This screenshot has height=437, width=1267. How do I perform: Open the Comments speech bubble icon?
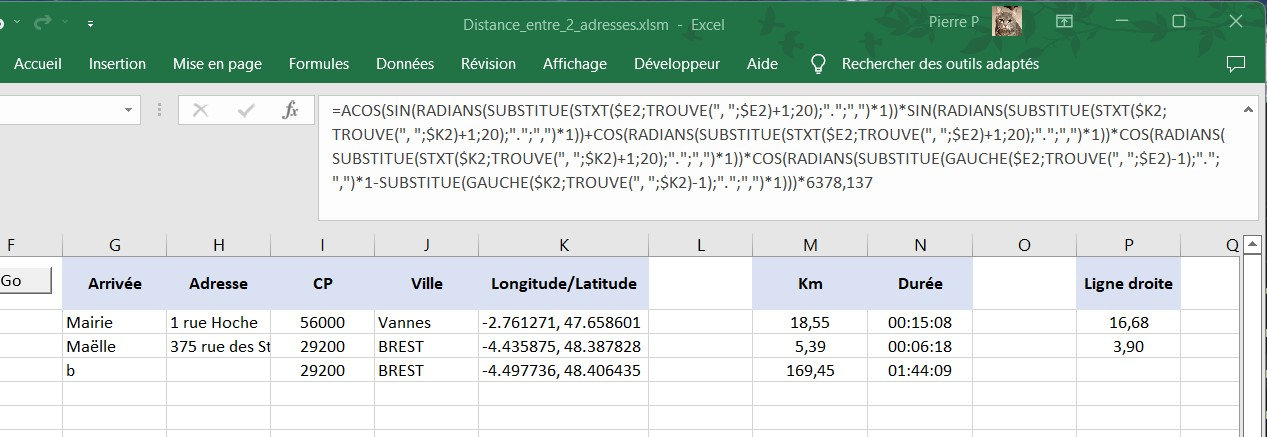coord(1236,64)
